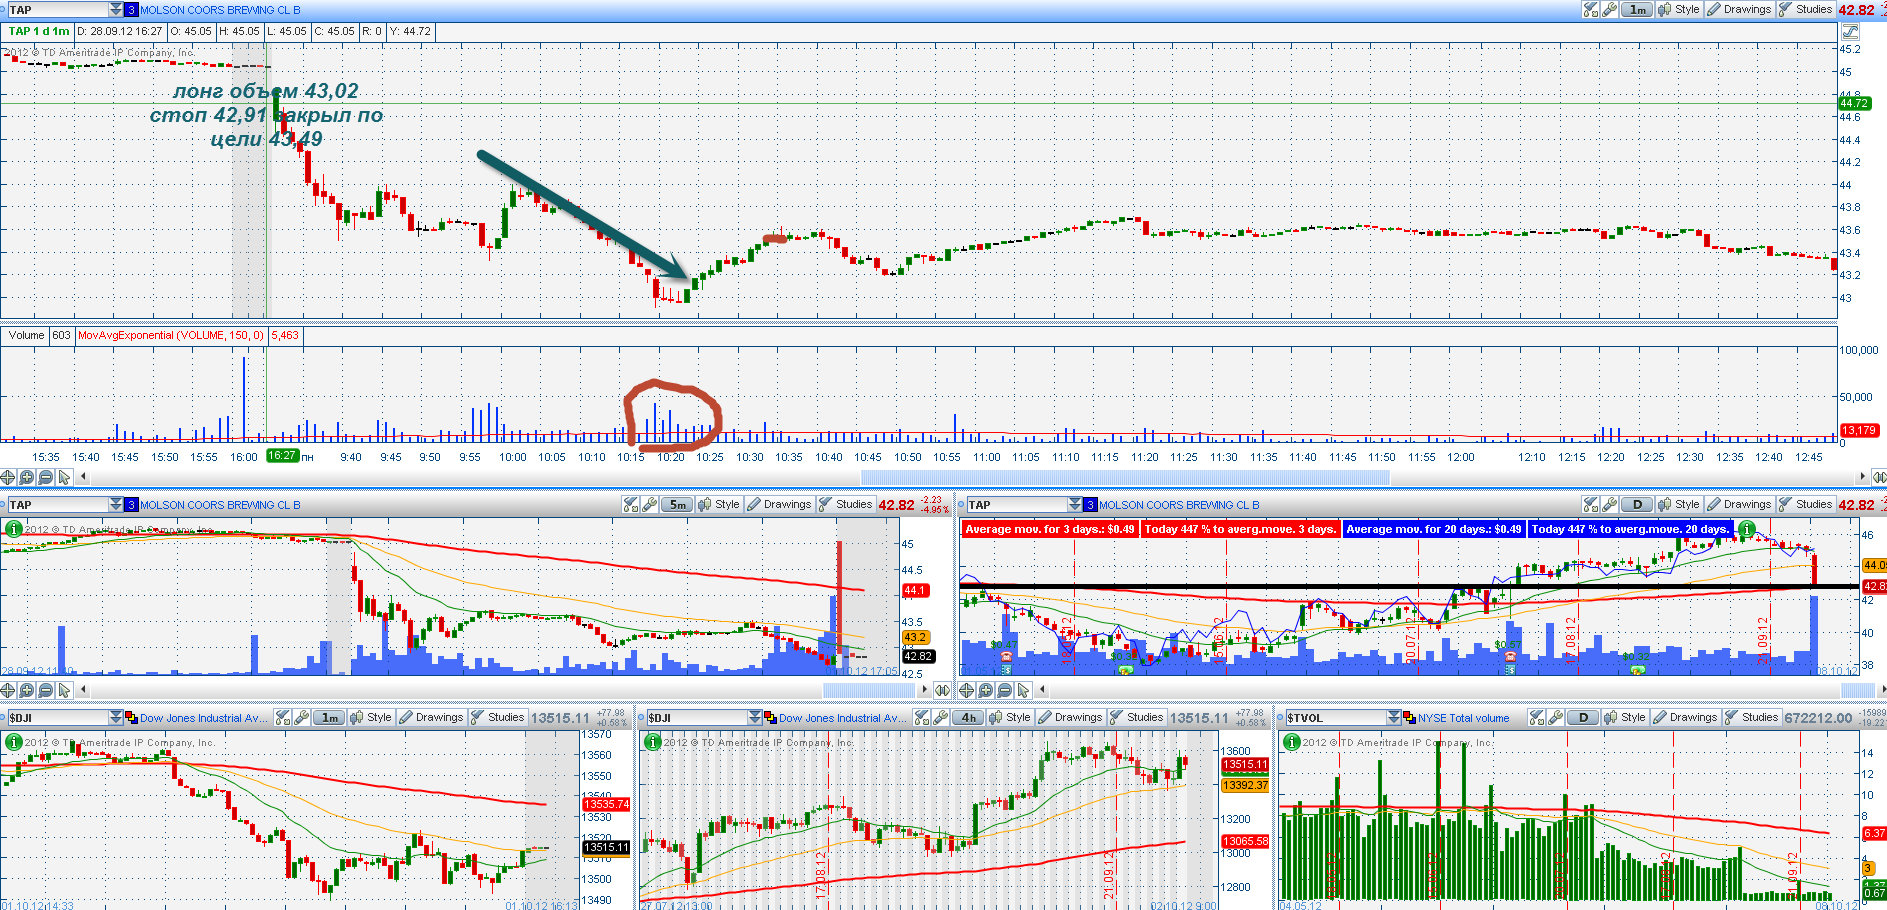Open Drawings menu in TAP 5m chart

click(x=779, y=504)
